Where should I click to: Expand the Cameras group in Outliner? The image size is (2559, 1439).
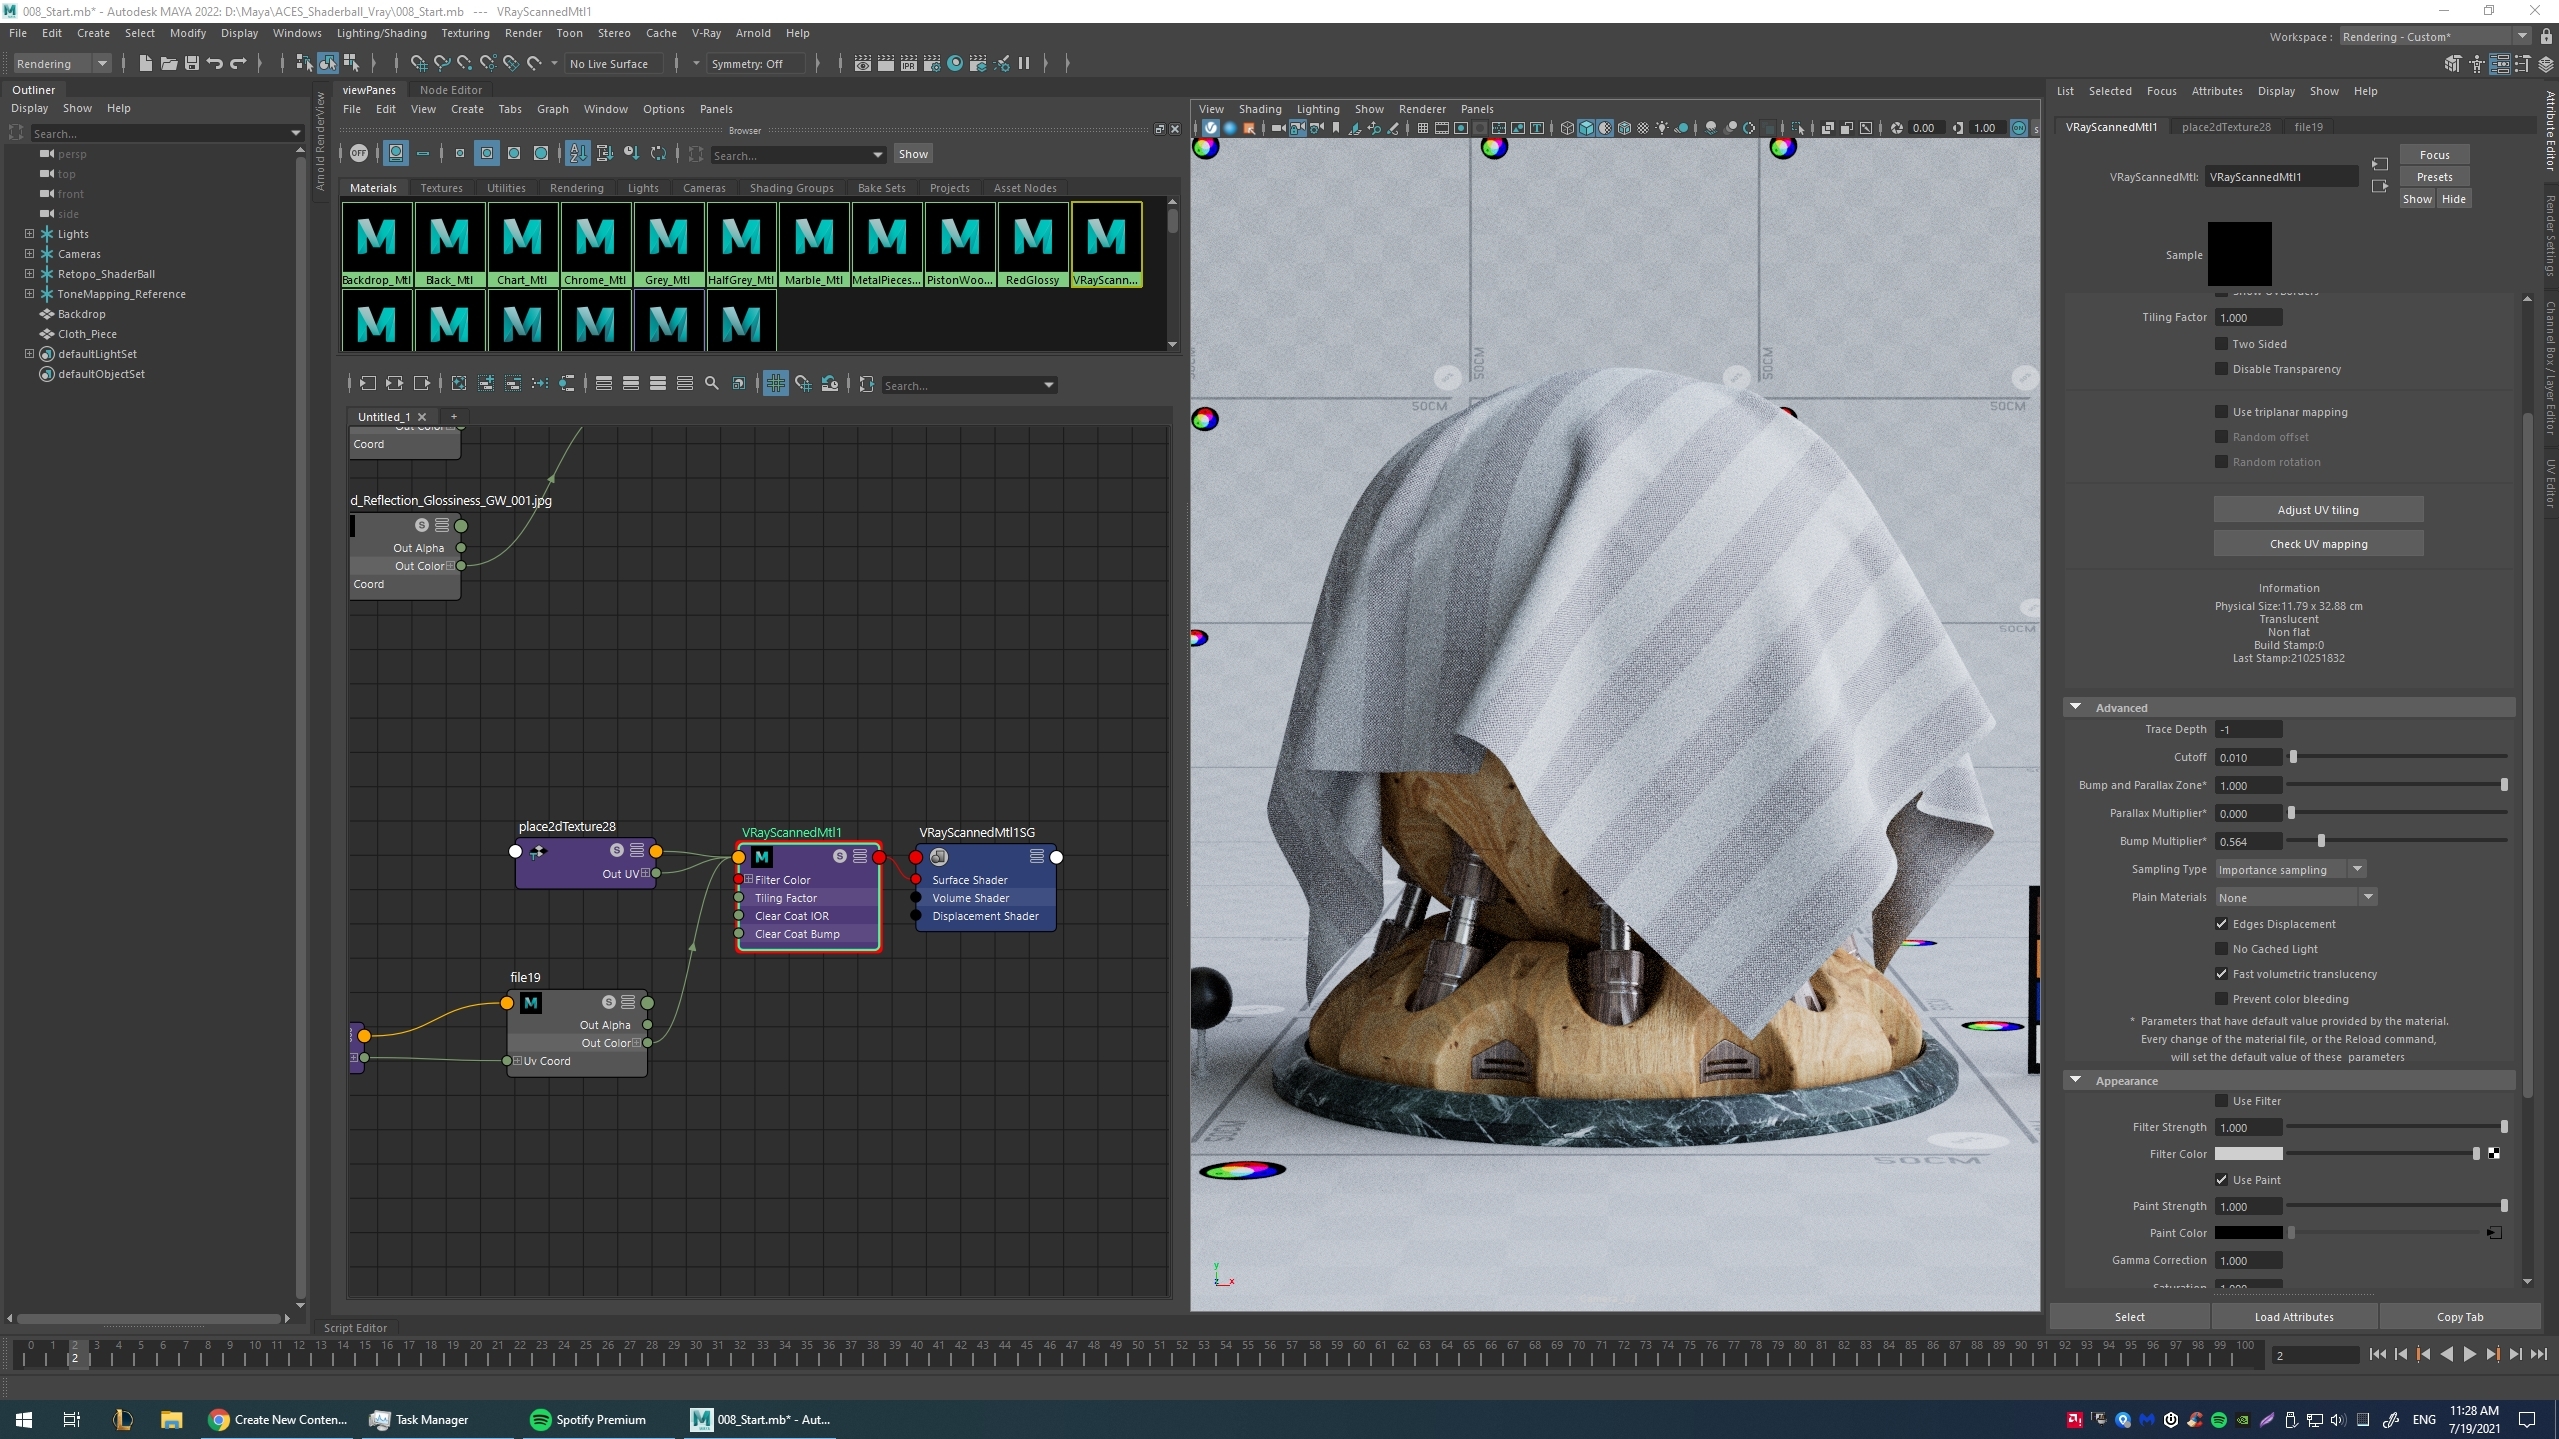[x=30, y=253]
